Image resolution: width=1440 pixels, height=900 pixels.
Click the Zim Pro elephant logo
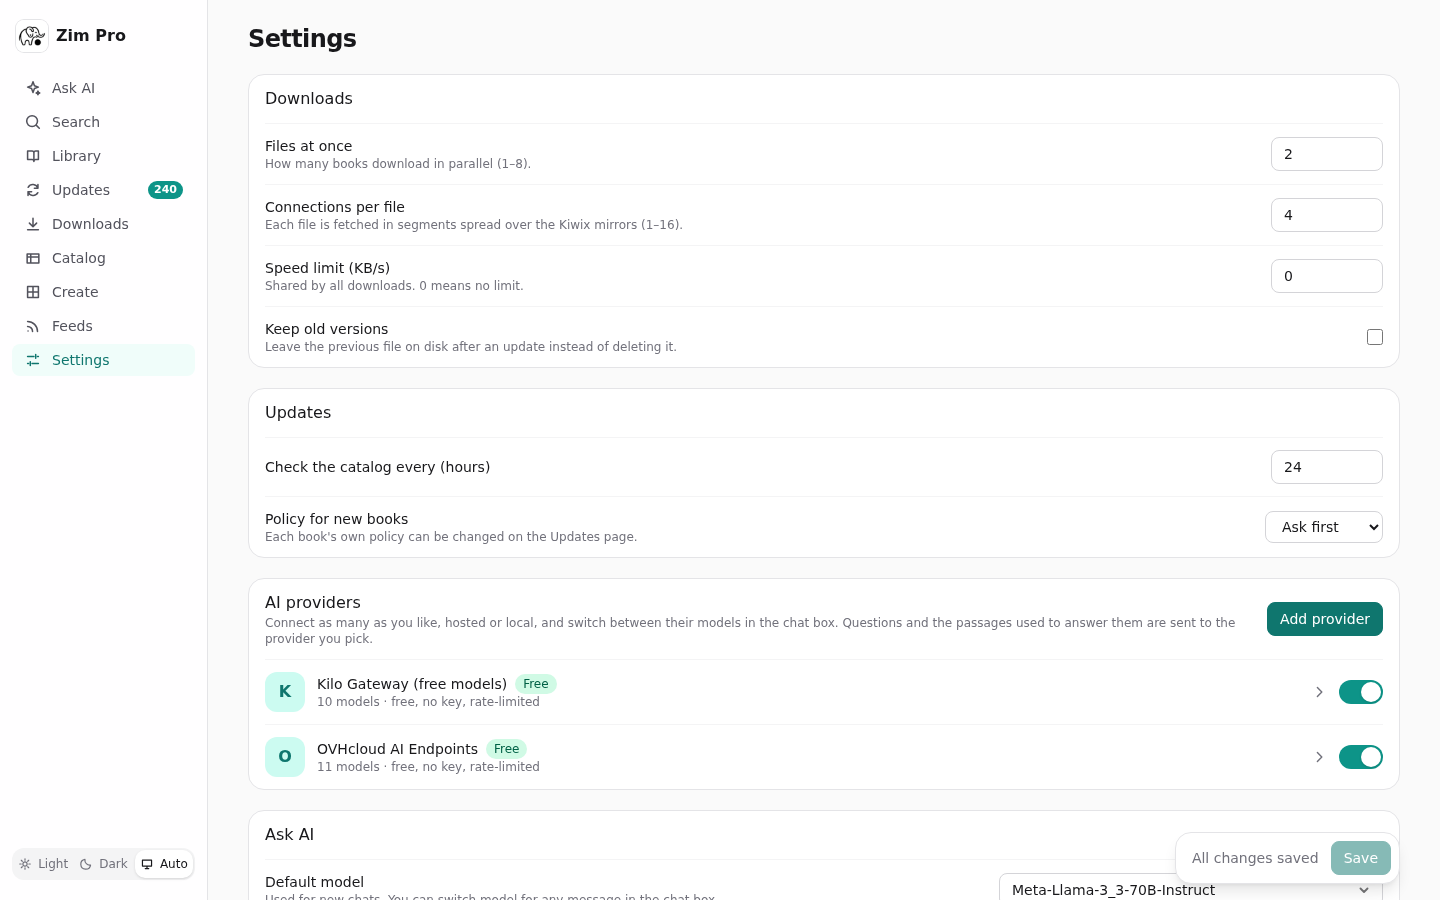pos(32,36)
